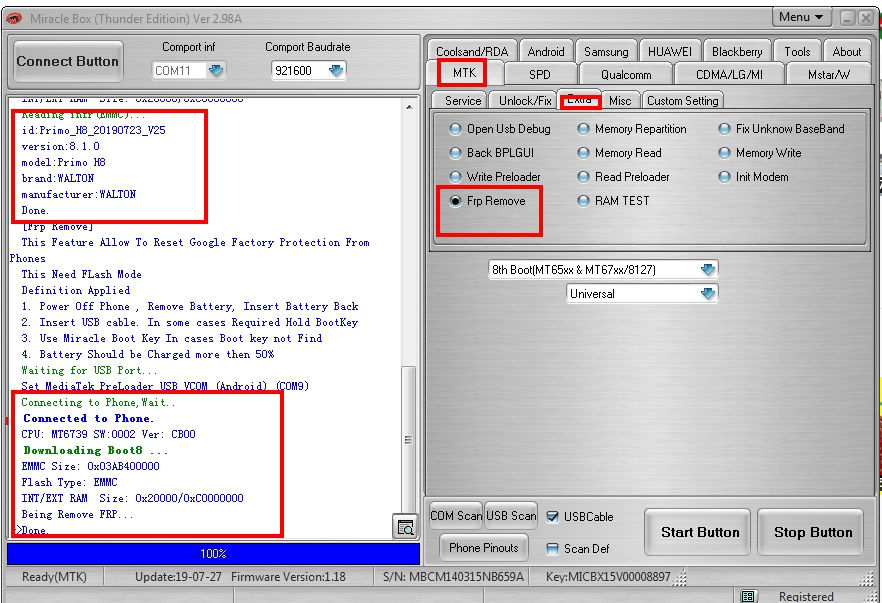
Task: Click the S/N serial number in status bar
Action: (x=453, y=577)
